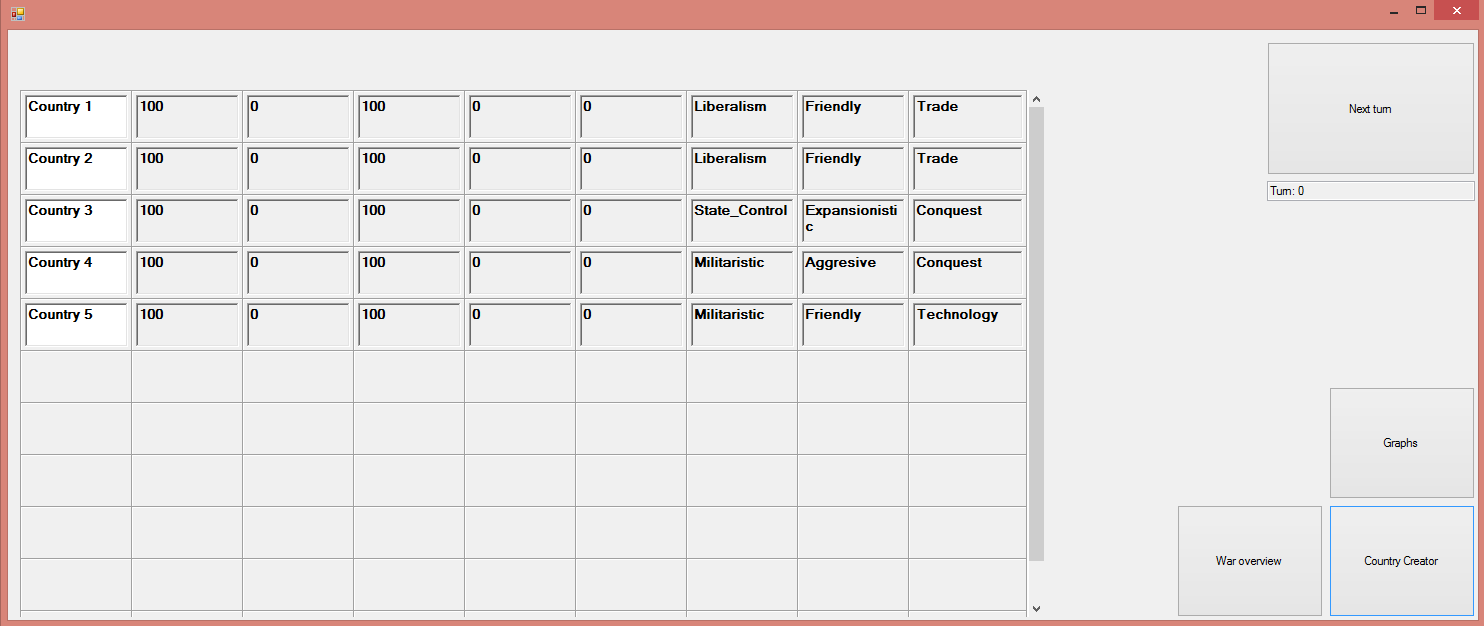Select the Country 3 name field

click(x=76, y=220)
